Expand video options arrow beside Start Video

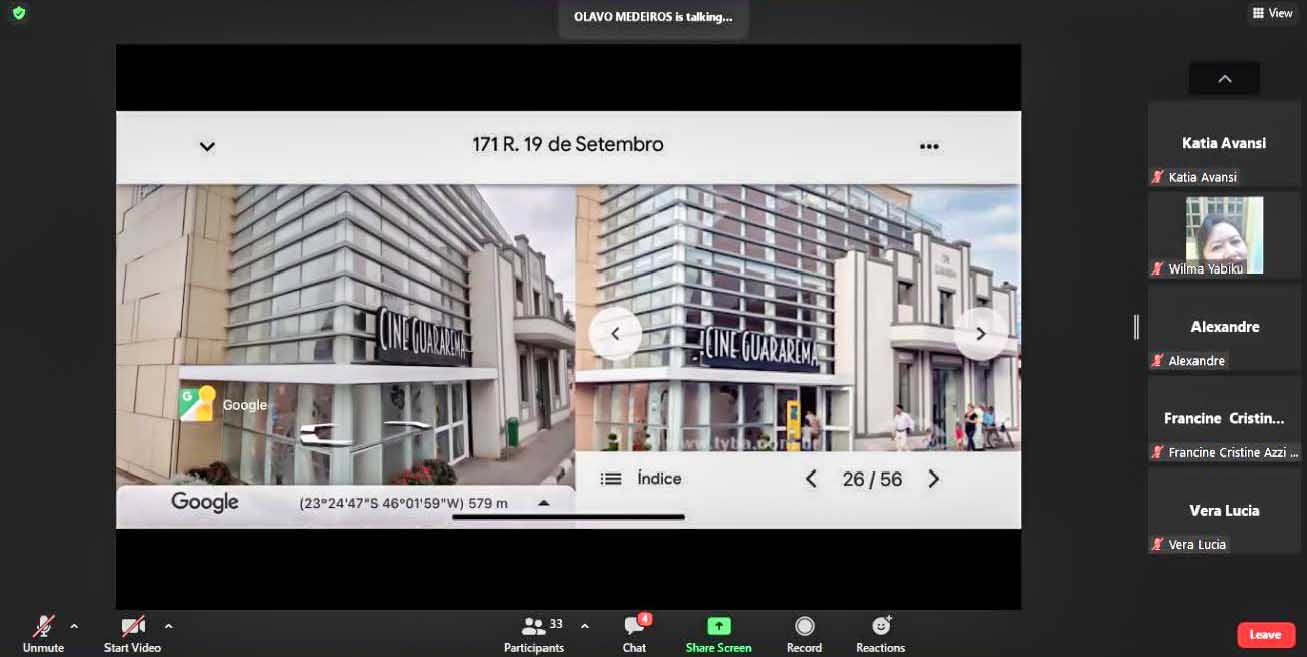tap(168, 626)
